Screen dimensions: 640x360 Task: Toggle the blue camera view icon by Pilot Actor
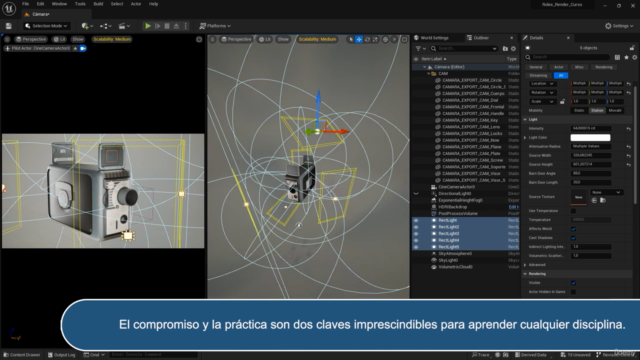(83, 48)
